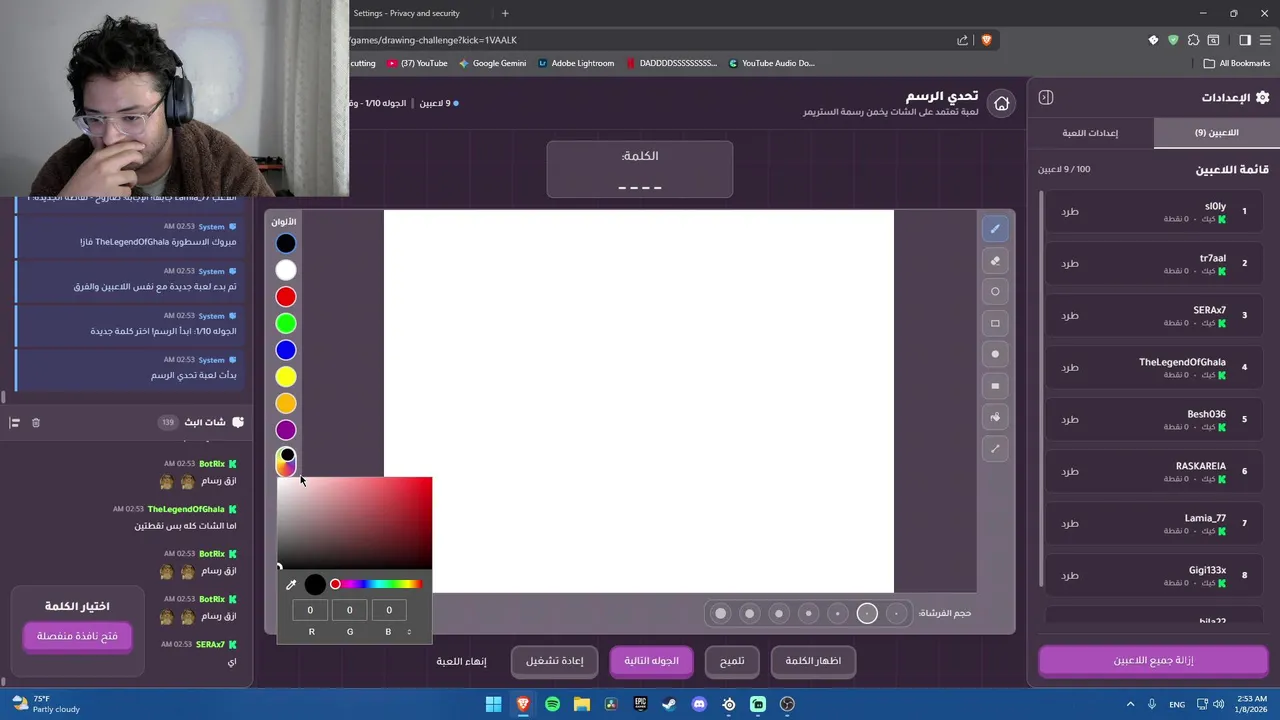Select the smallest brush size circle
Viewport: 1280px width, 720px height.
(x=897, y=614)
